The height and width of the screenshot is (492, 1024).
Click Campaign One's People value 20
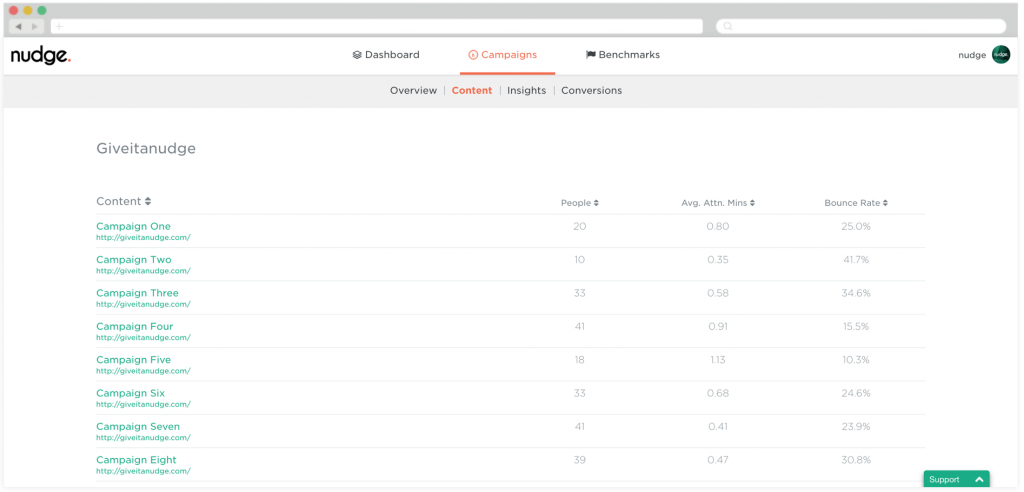pyautogui.click(x=580, y=226)
